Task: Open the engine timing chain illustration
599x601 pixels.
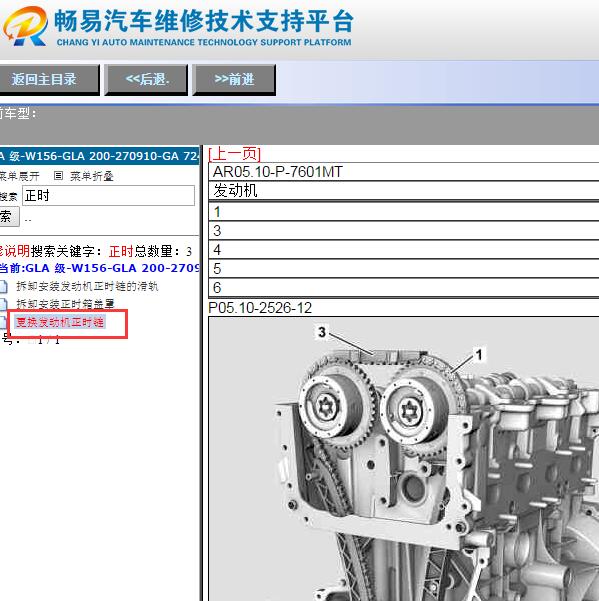Action: (404, 459)
